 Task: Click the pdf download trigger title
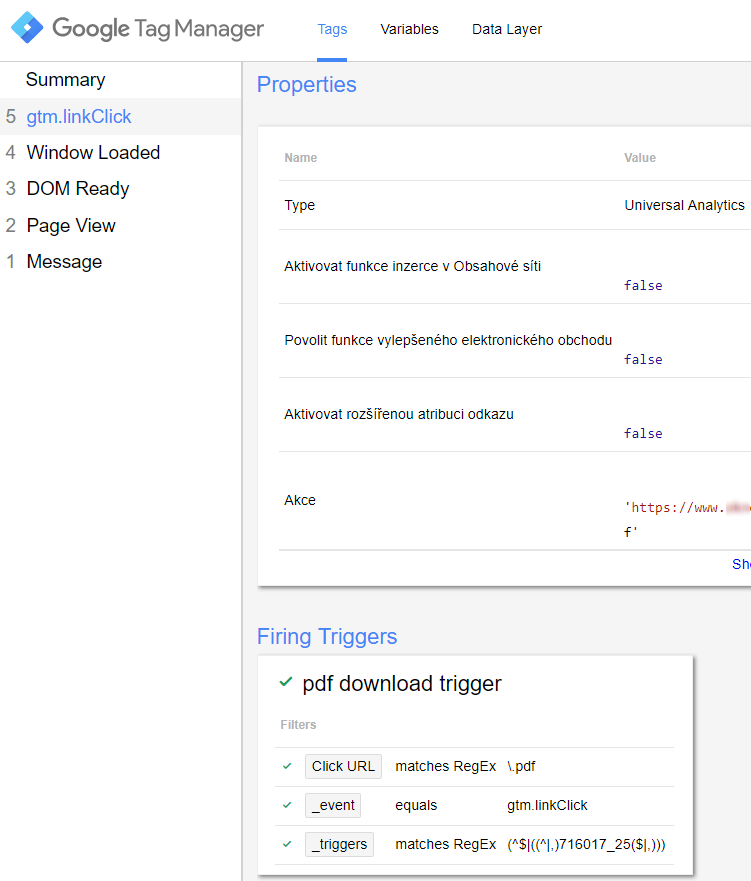click(x=402, y=684)
